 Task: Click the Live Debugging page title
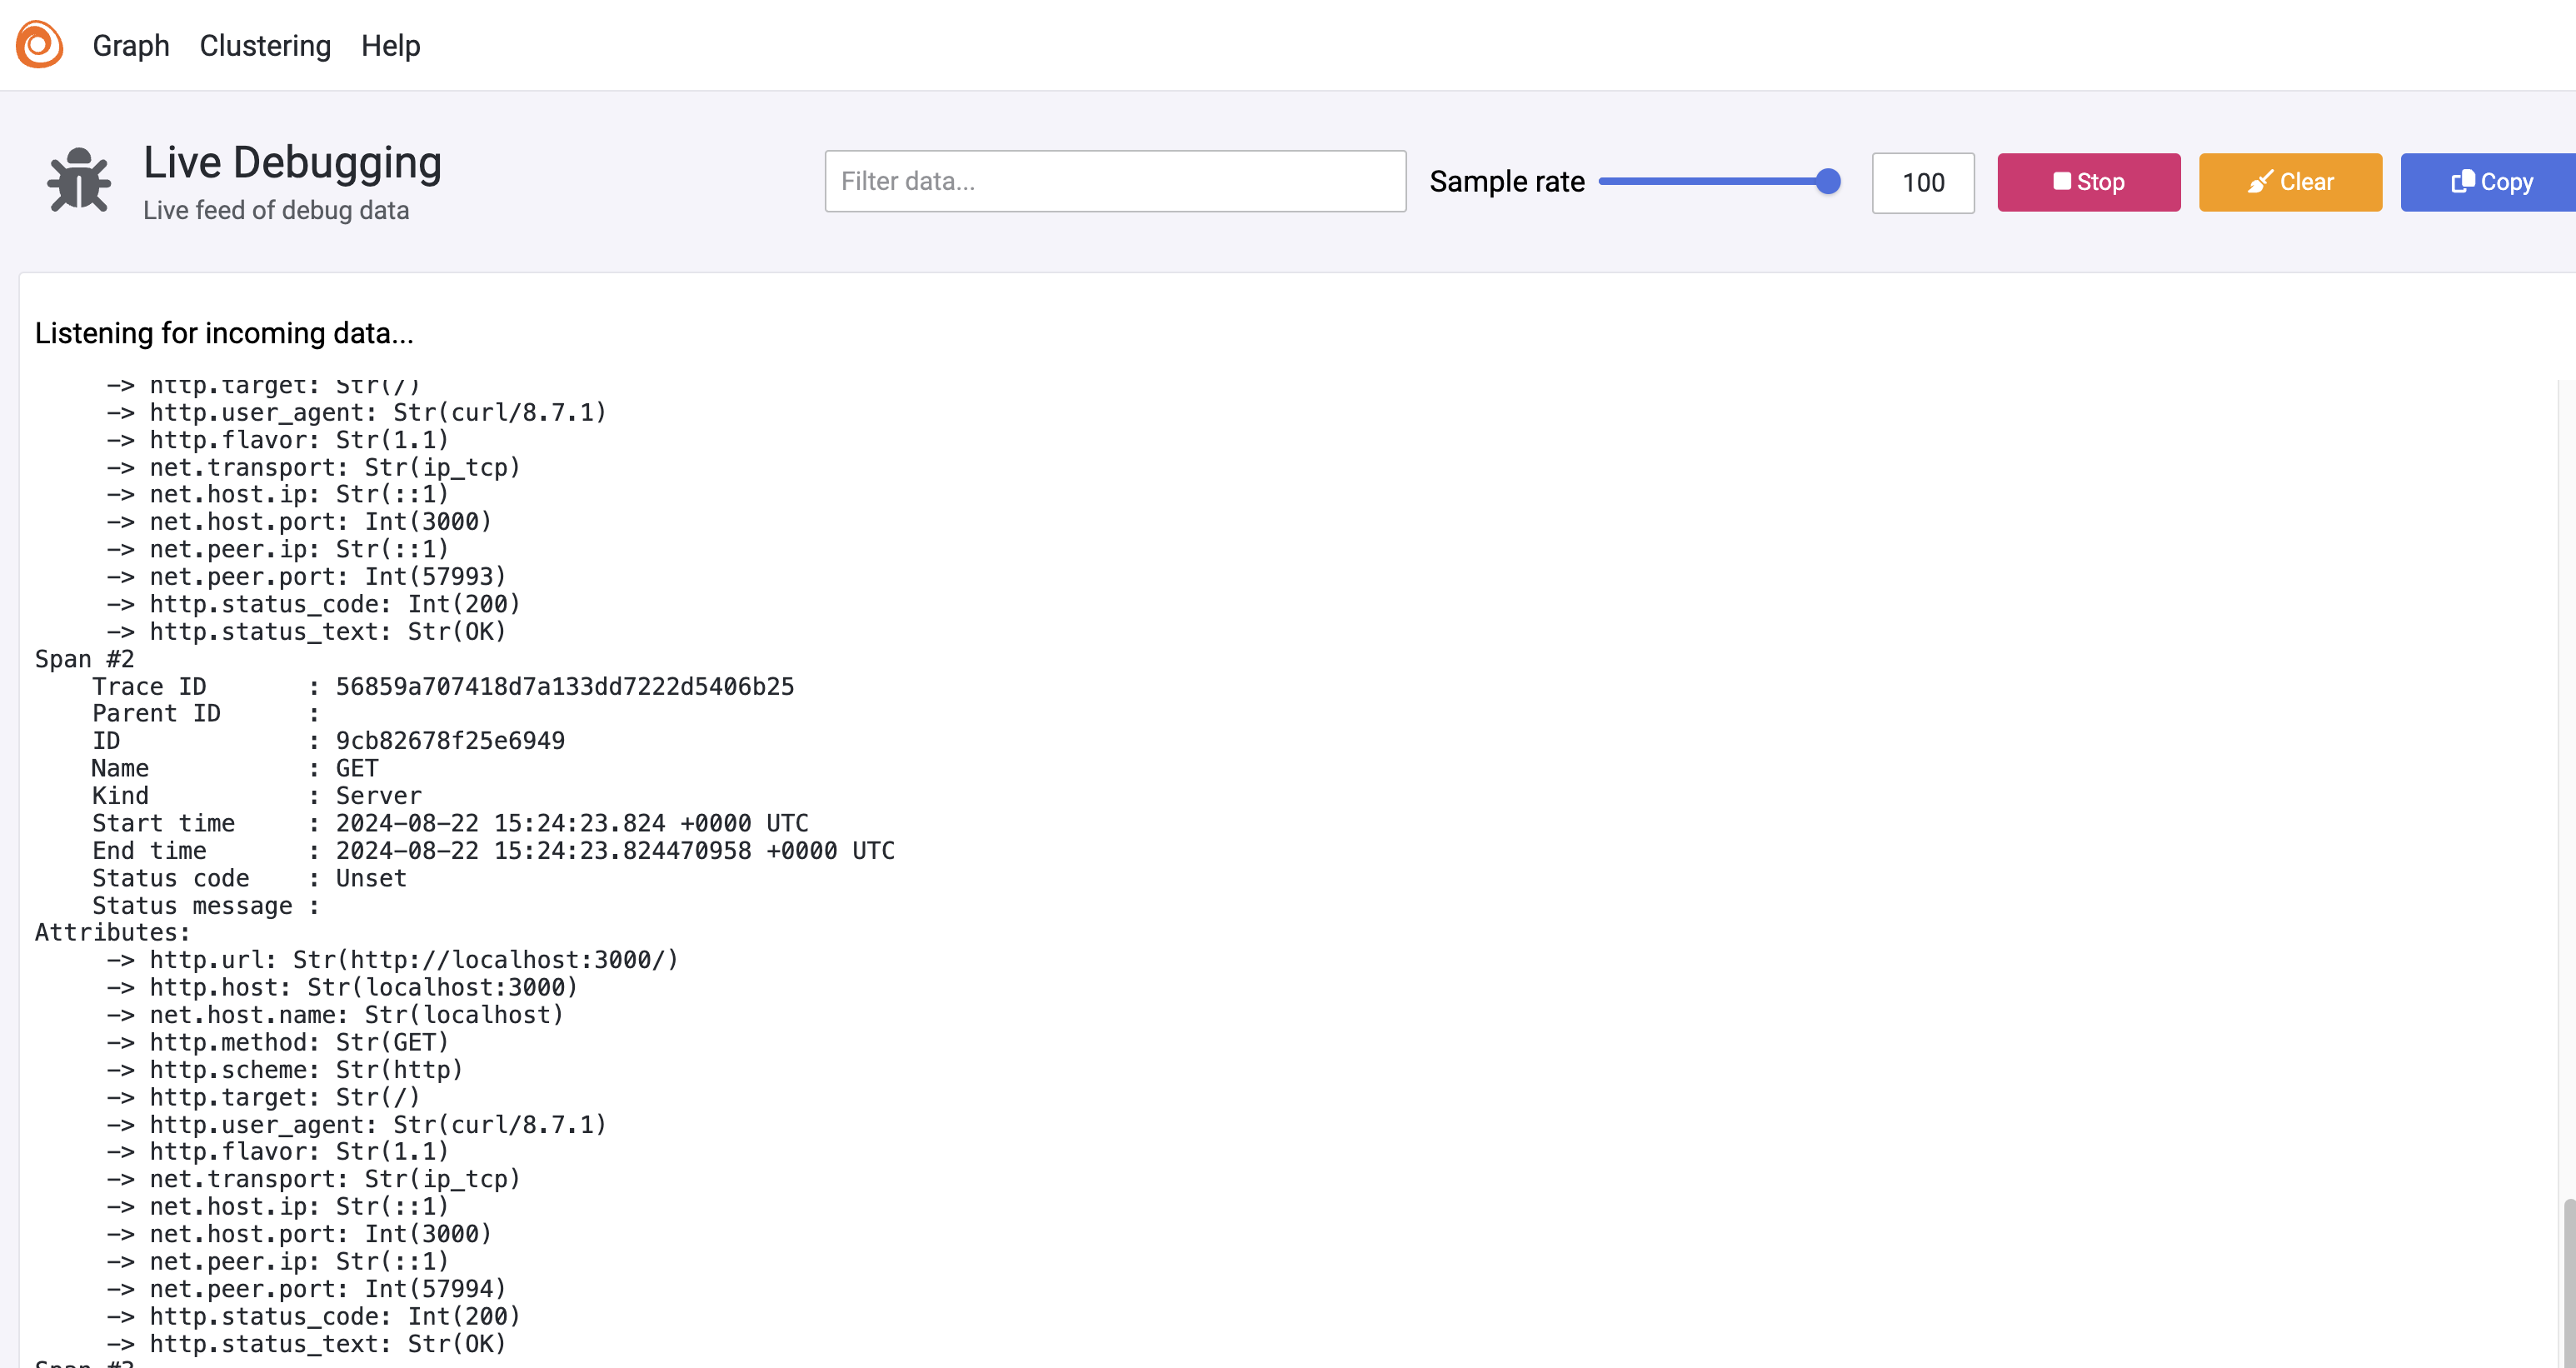292,162
